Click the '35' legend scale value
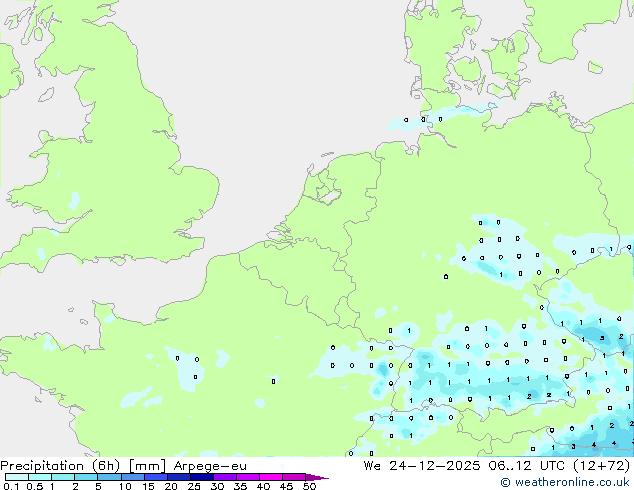 (240, 486)
